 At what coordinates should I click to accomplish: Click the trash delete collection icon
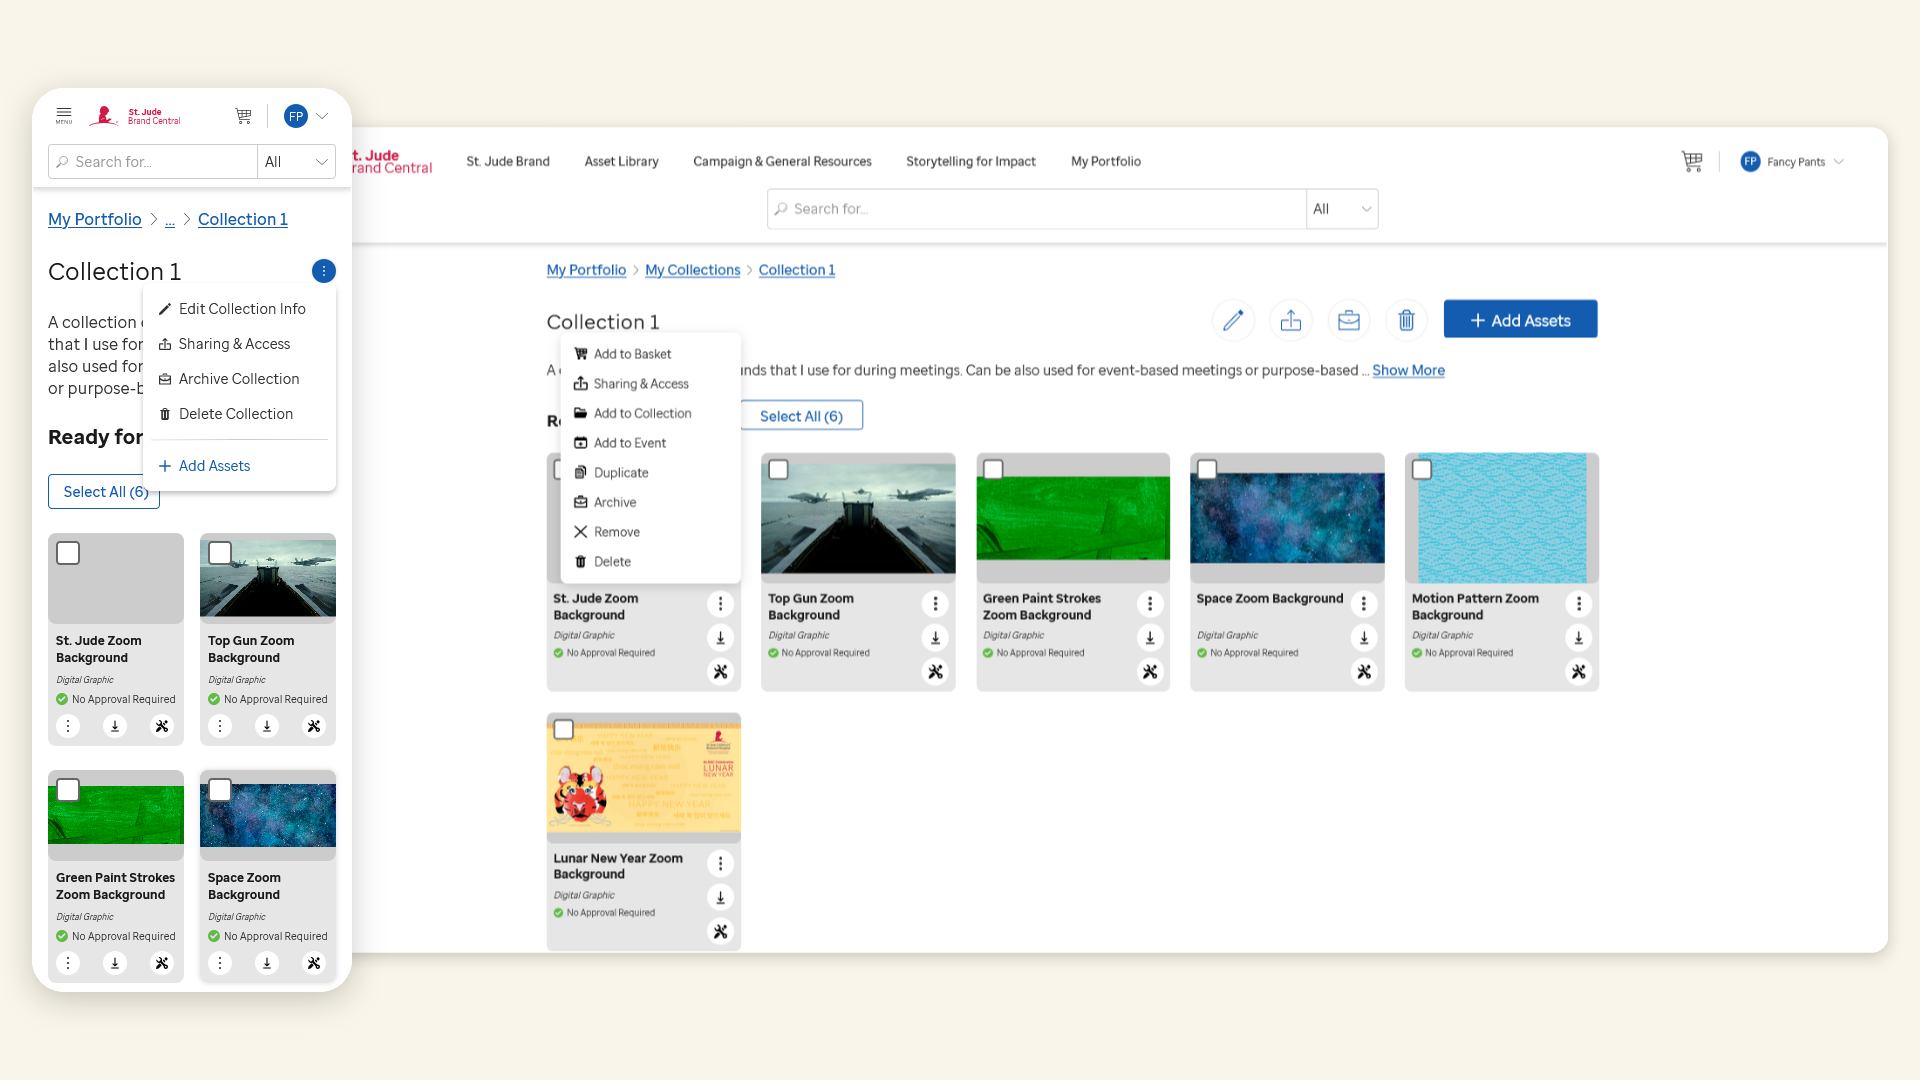[x=1406, y=320]
